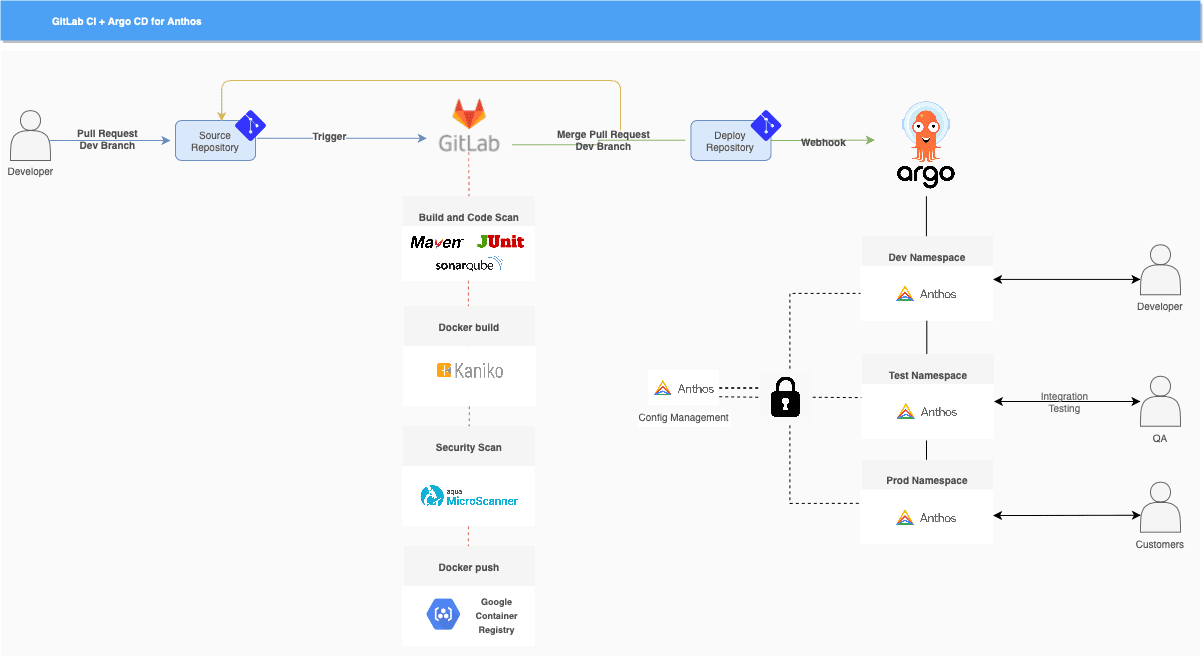Click the padlock icon between namespaces
Screen dimensions: 1203x657
coord(785,397)
